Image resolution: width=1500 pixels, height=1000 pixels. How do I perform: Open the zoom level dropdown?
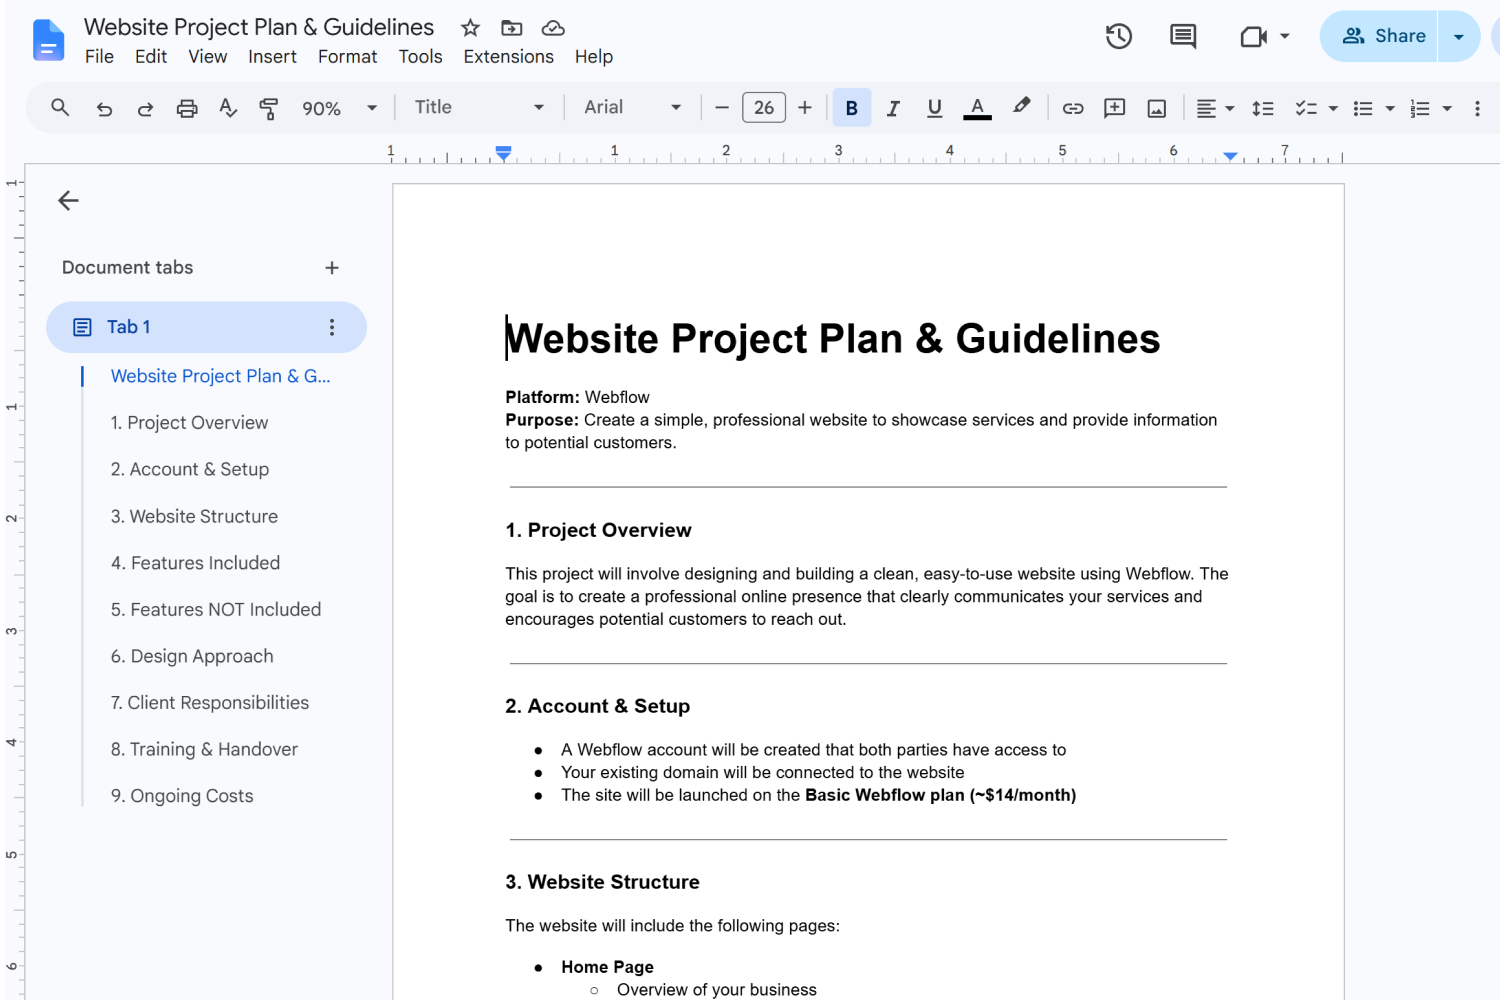coord(340,108)
